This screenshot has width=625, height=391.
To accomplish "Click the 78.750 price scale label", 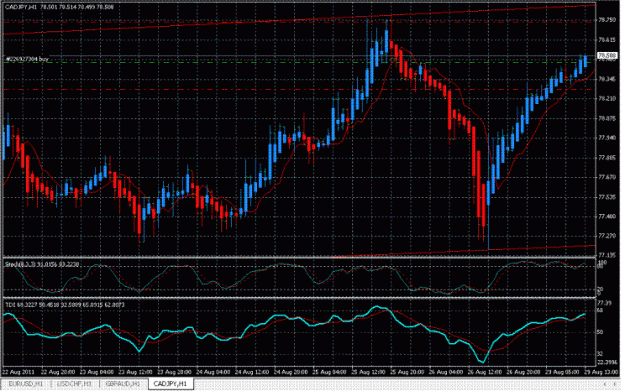I will tap(607, 20).
